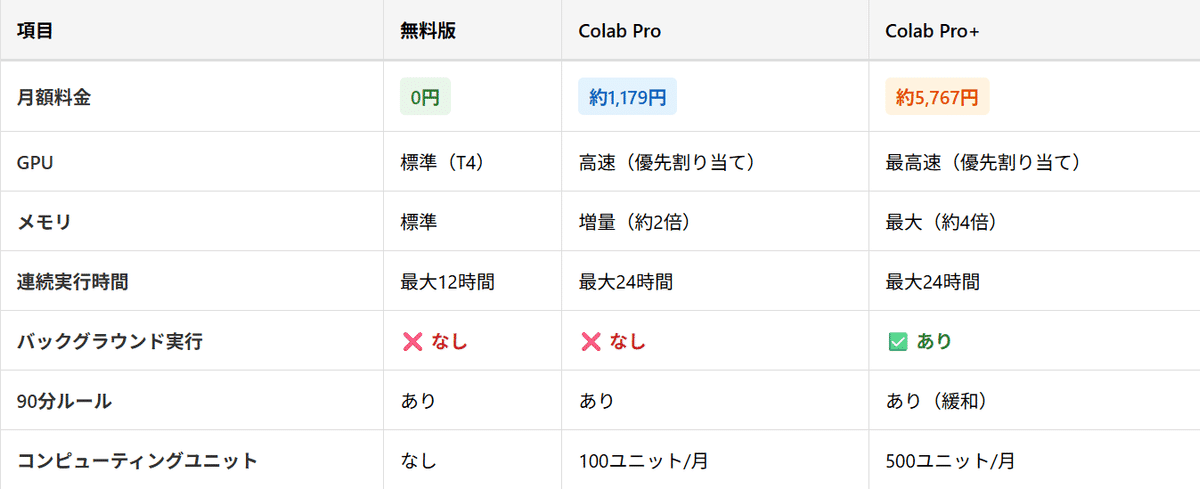Image resolution: width=1200 pixels, height=489 pixels.
Task: Select the メモリ row label
Action: (44, 222)
